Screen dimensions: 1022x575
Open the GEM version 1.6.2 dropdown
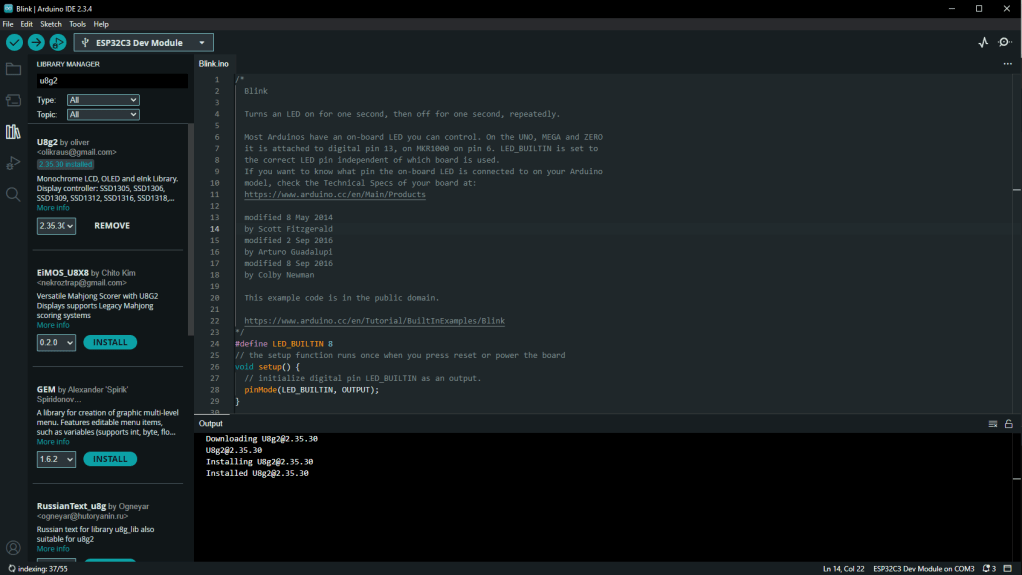click(56, 459)
